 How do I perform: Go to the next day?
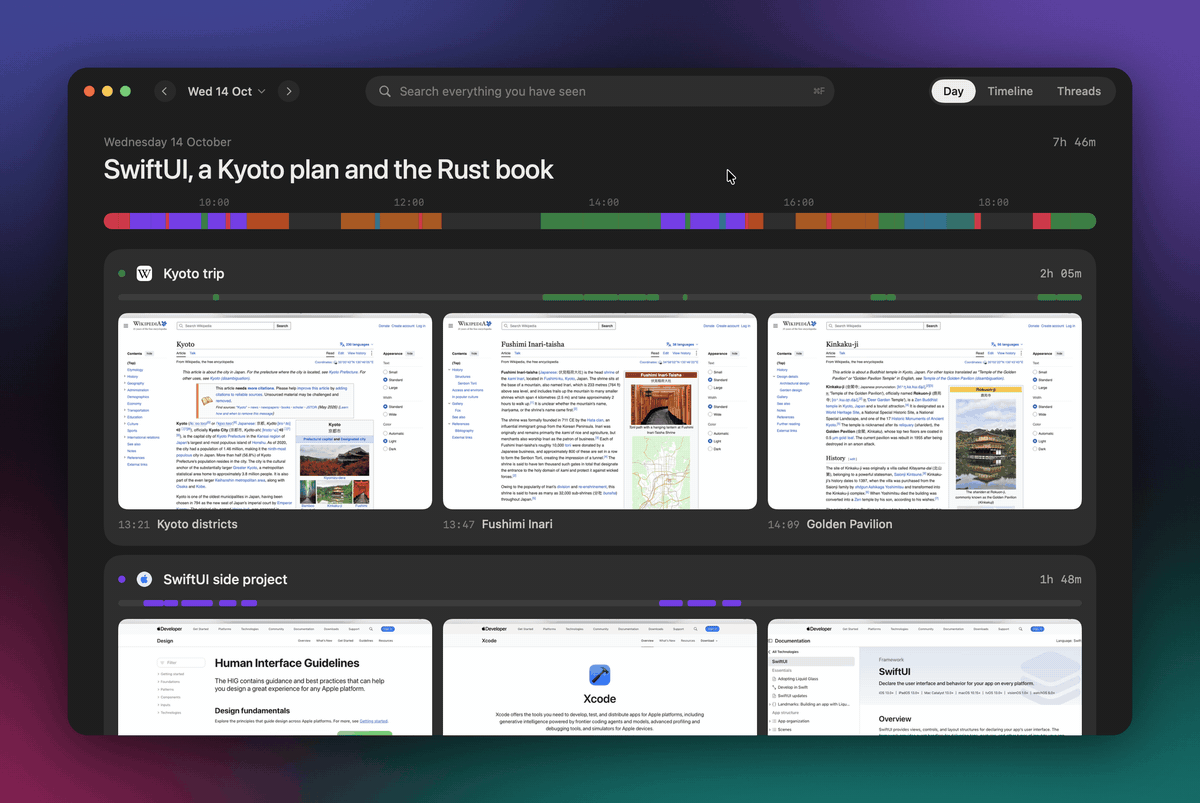tap(288, 91)
